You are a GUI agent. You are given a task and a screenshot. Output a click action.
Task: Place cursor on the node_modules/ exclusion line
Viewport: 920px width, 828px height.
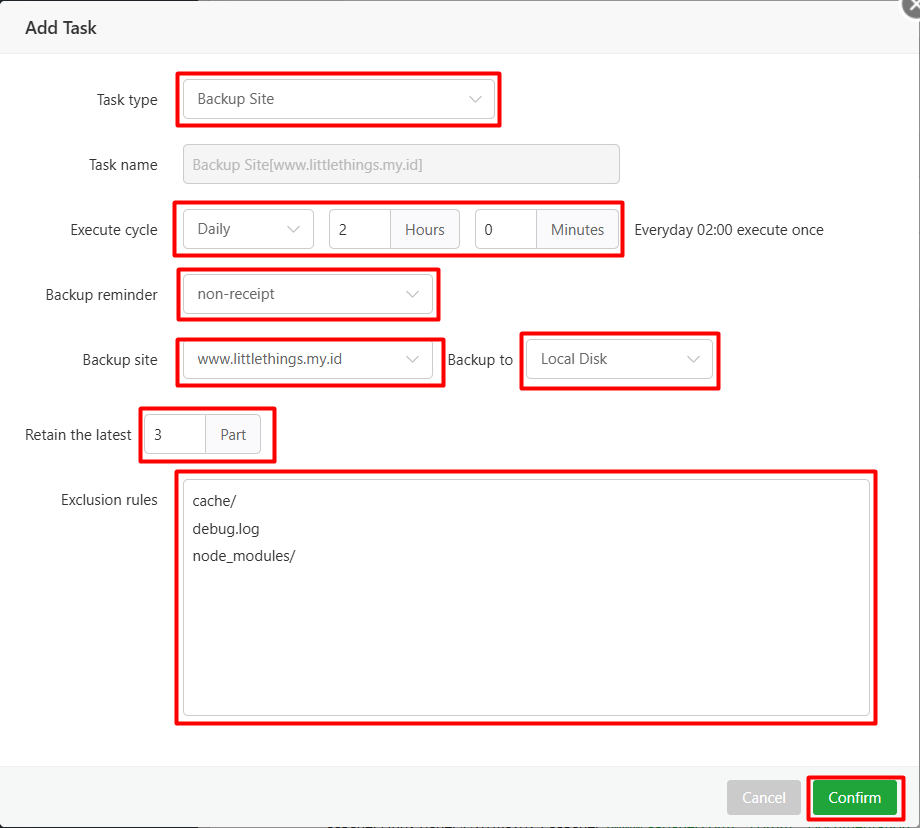(244, 556)
